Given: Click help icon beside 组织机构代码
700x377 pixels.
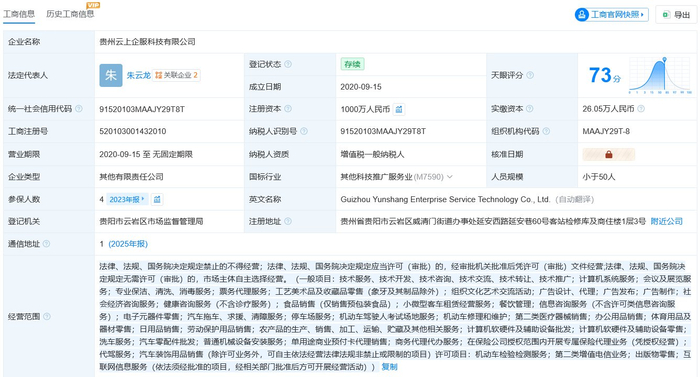Looking at the screenshot, I should [x=546, y=131].
